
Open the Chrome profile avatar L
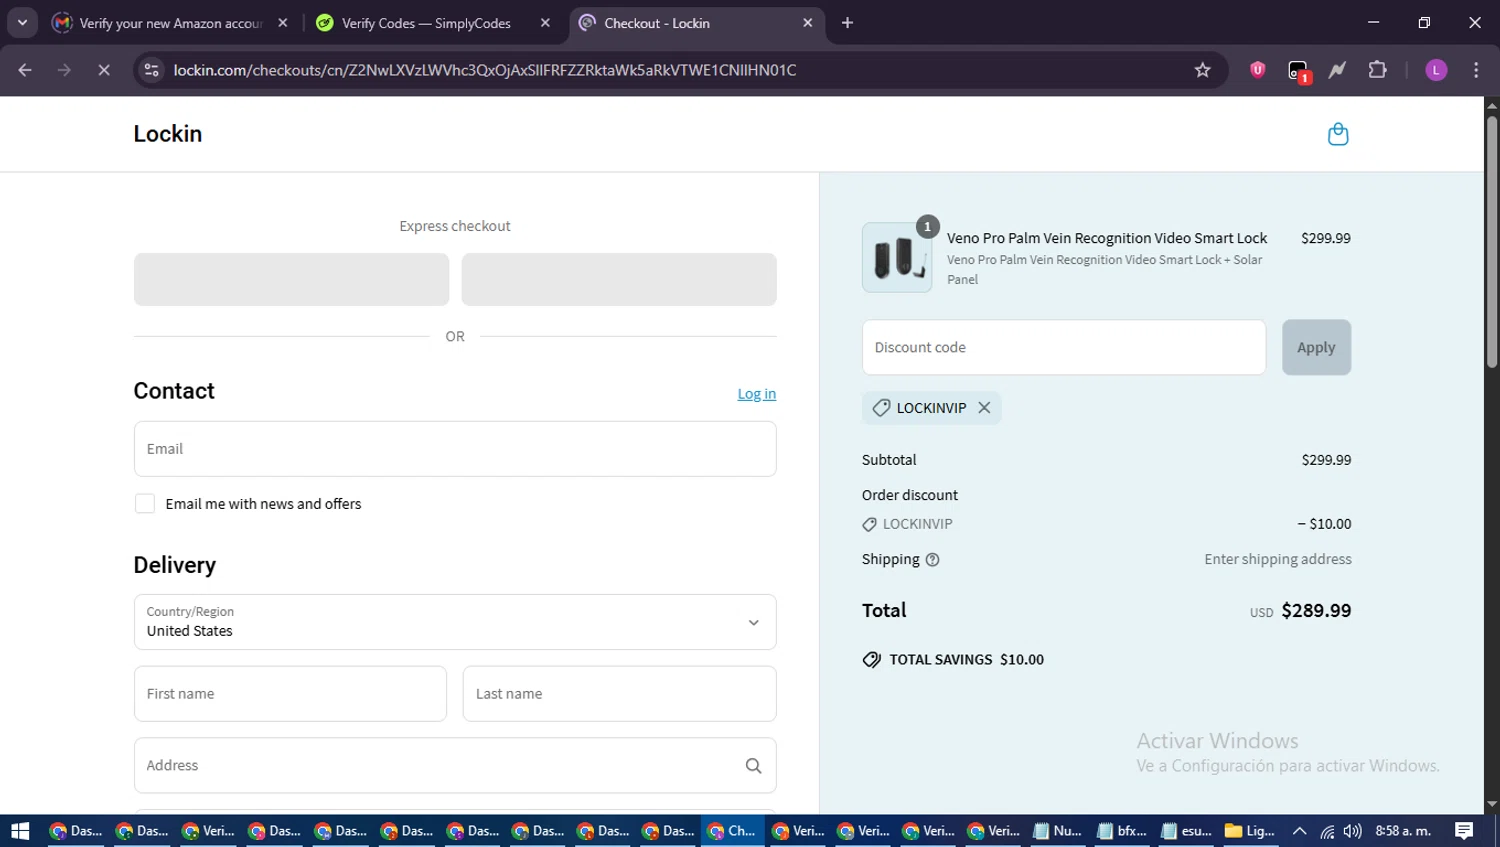click(1436, 70)
